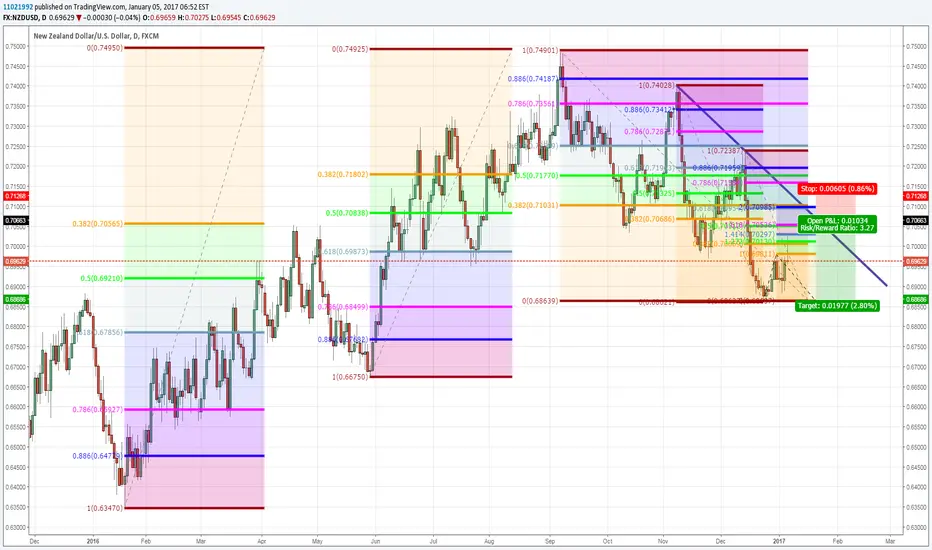This screenshot has width=932, height=550.
Task: Select the 0.886(0.64779) level label
Action: pos(97,456)
